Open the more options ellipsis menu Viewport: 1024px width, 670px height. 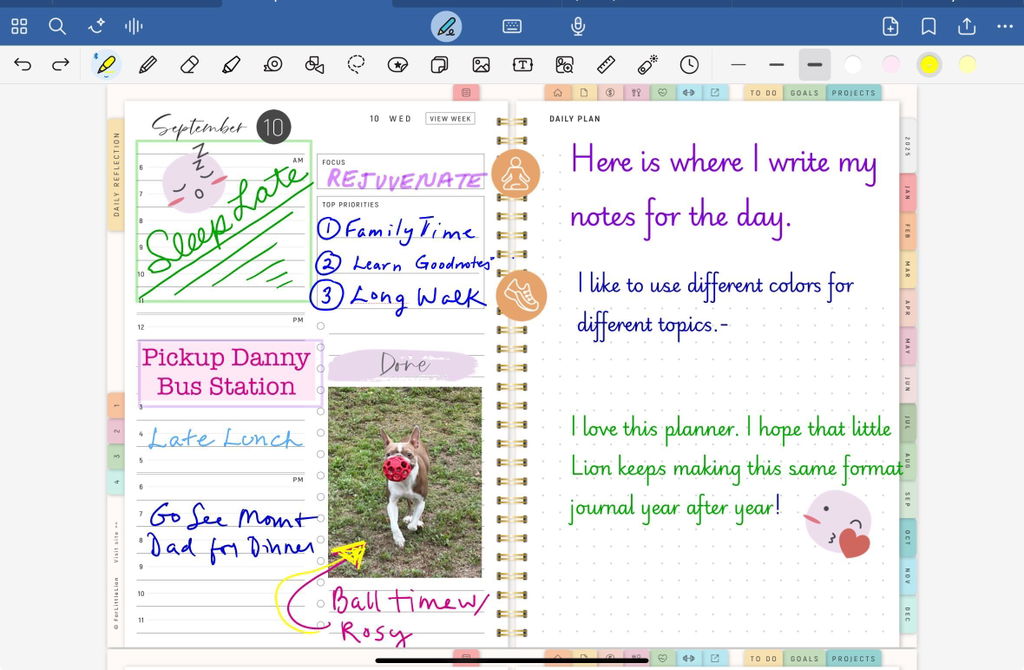point(1005,26)
